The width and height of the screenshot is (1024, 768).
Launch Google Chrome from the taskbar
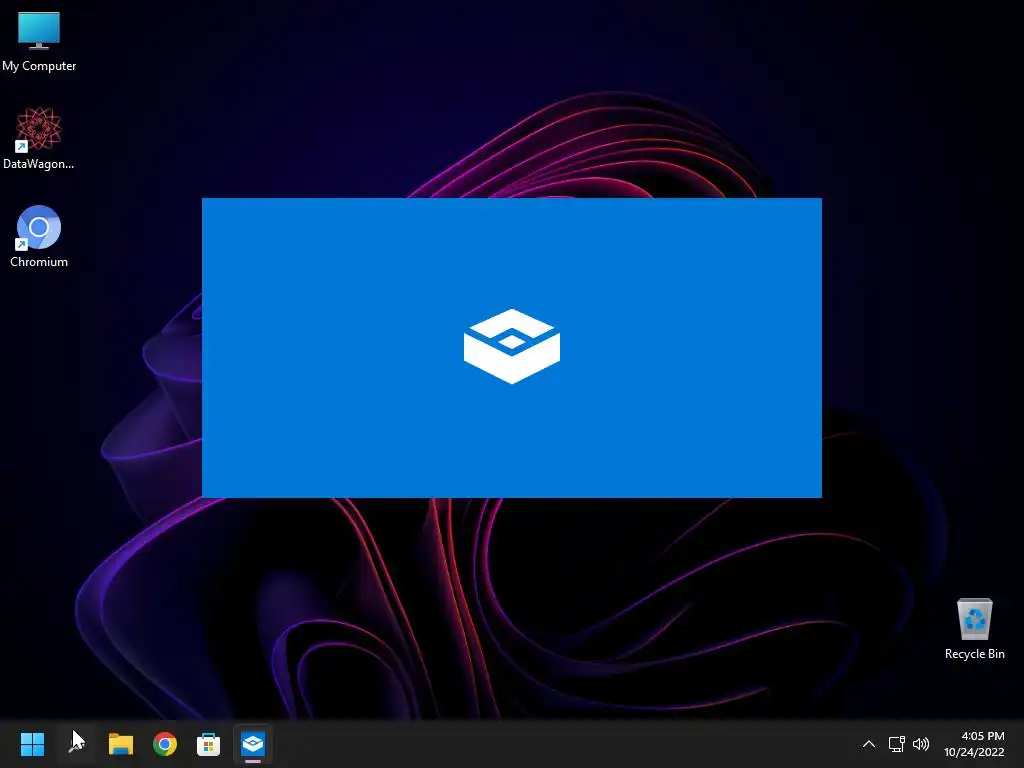(x=165, y=744)
